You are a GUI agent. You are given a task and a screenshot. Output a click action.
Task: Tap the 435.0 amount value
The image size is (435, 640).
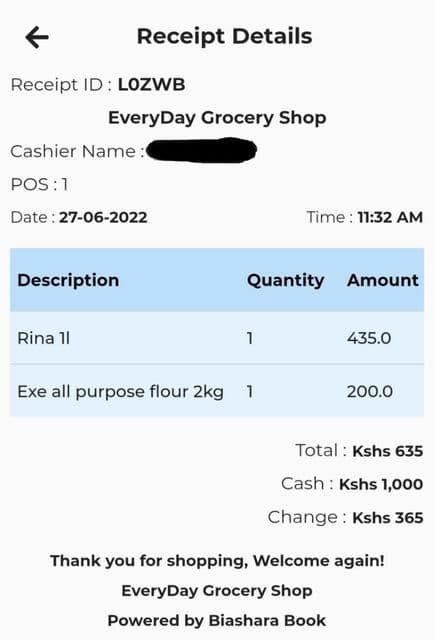(369, 338)
